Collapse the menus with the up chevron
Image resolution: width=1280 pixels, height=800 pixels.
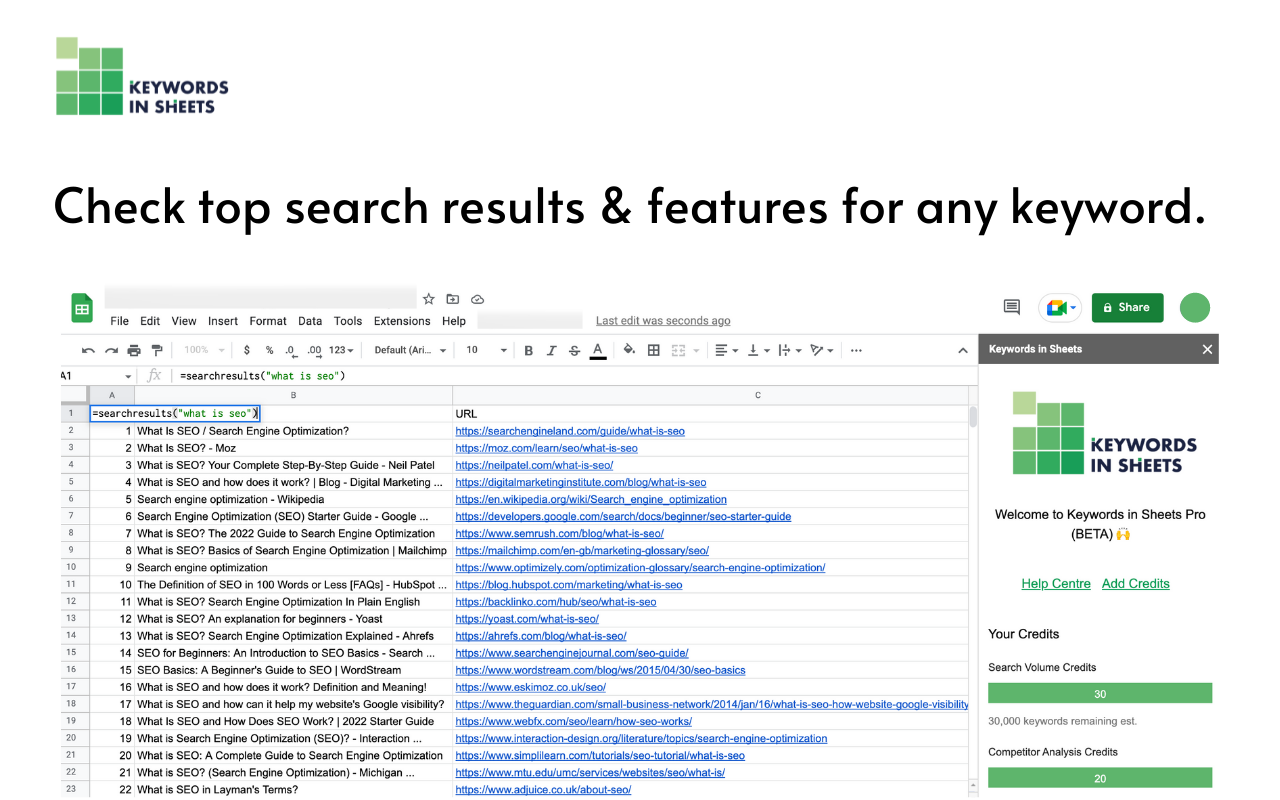point(963,351)
